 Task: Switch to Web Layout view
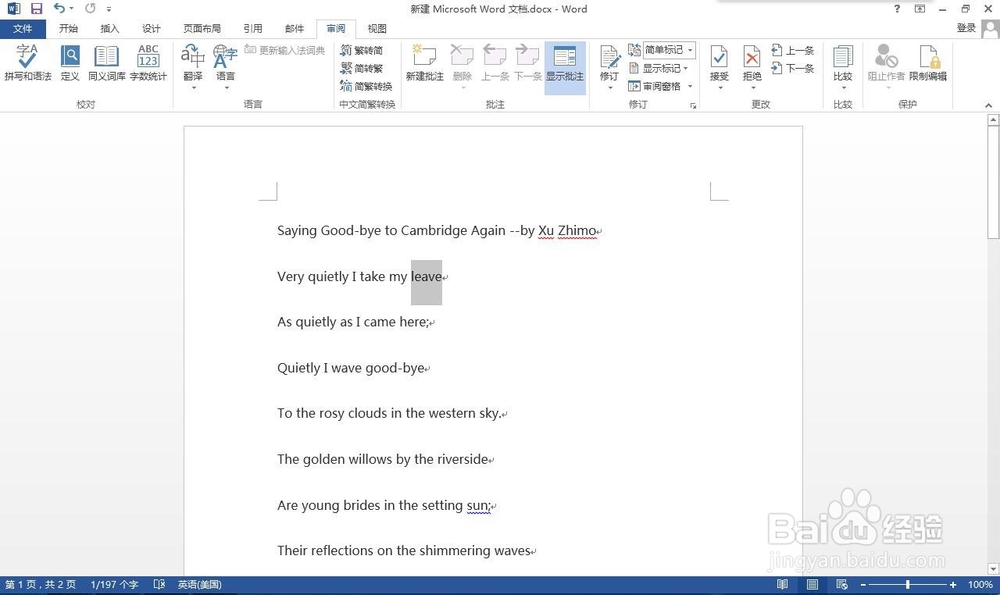pyautogui.click(x=842, y=584)
